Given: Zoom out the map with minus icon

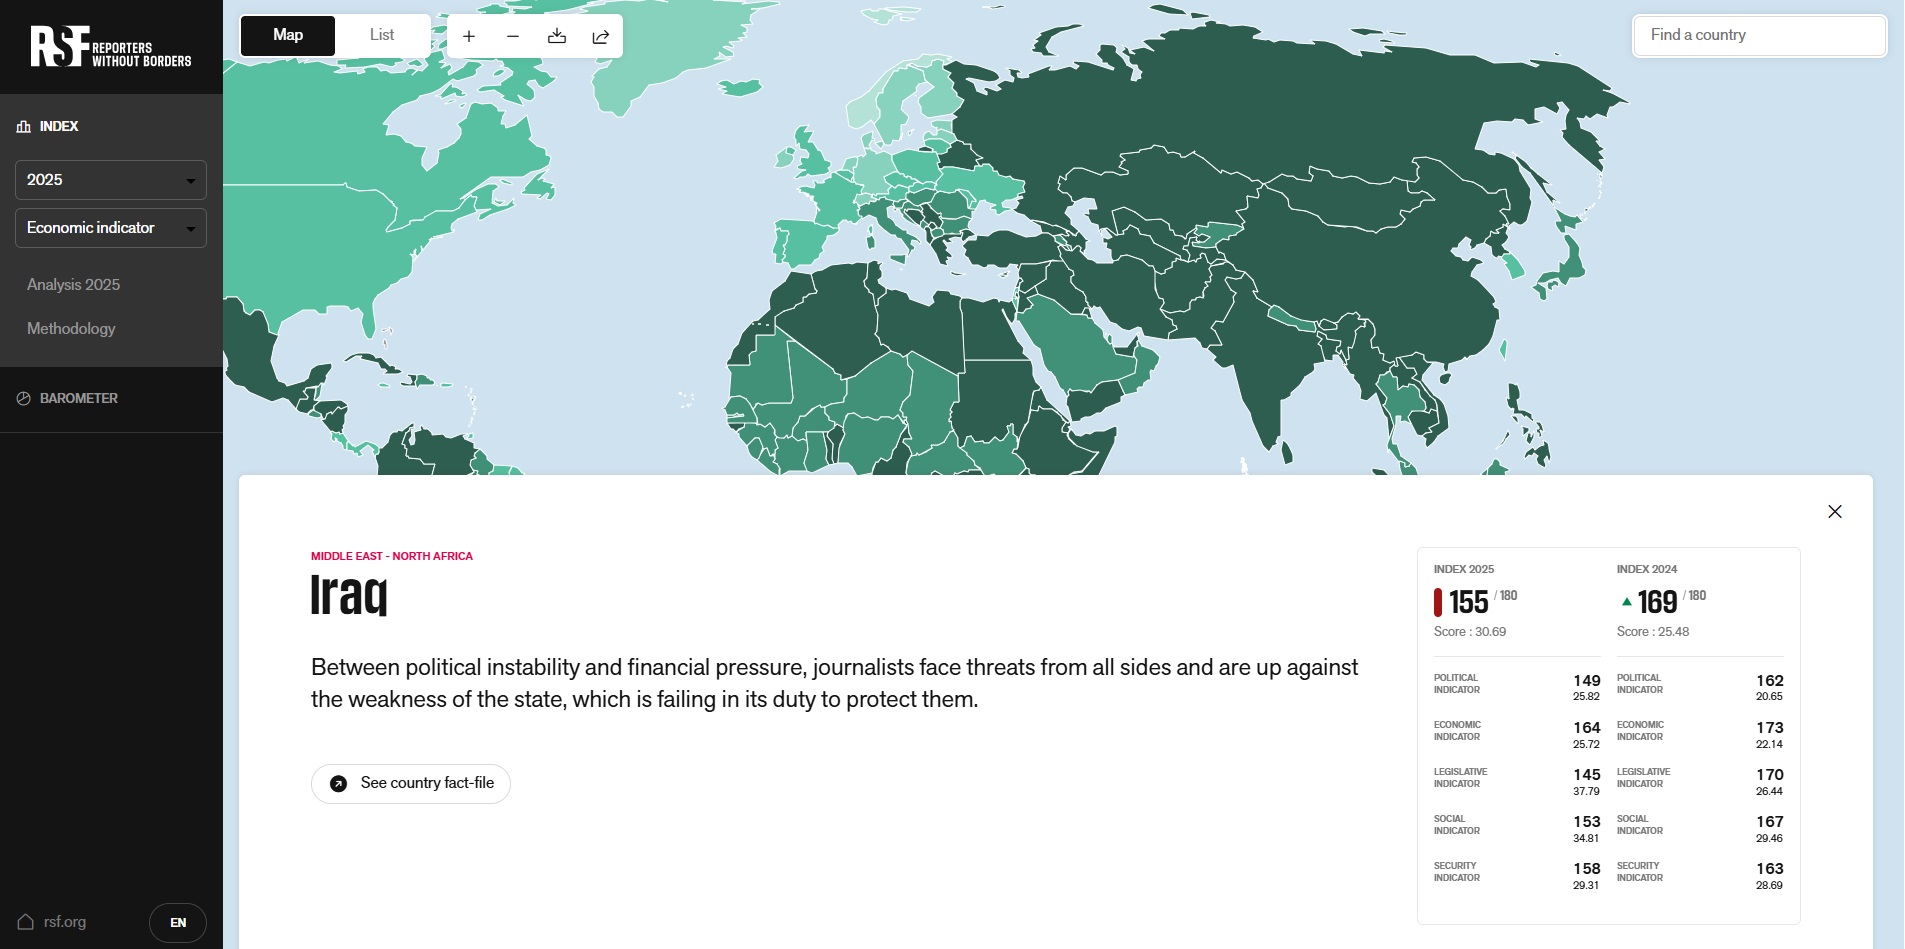Looking at the screenshot, I should (x=513, y=36).
